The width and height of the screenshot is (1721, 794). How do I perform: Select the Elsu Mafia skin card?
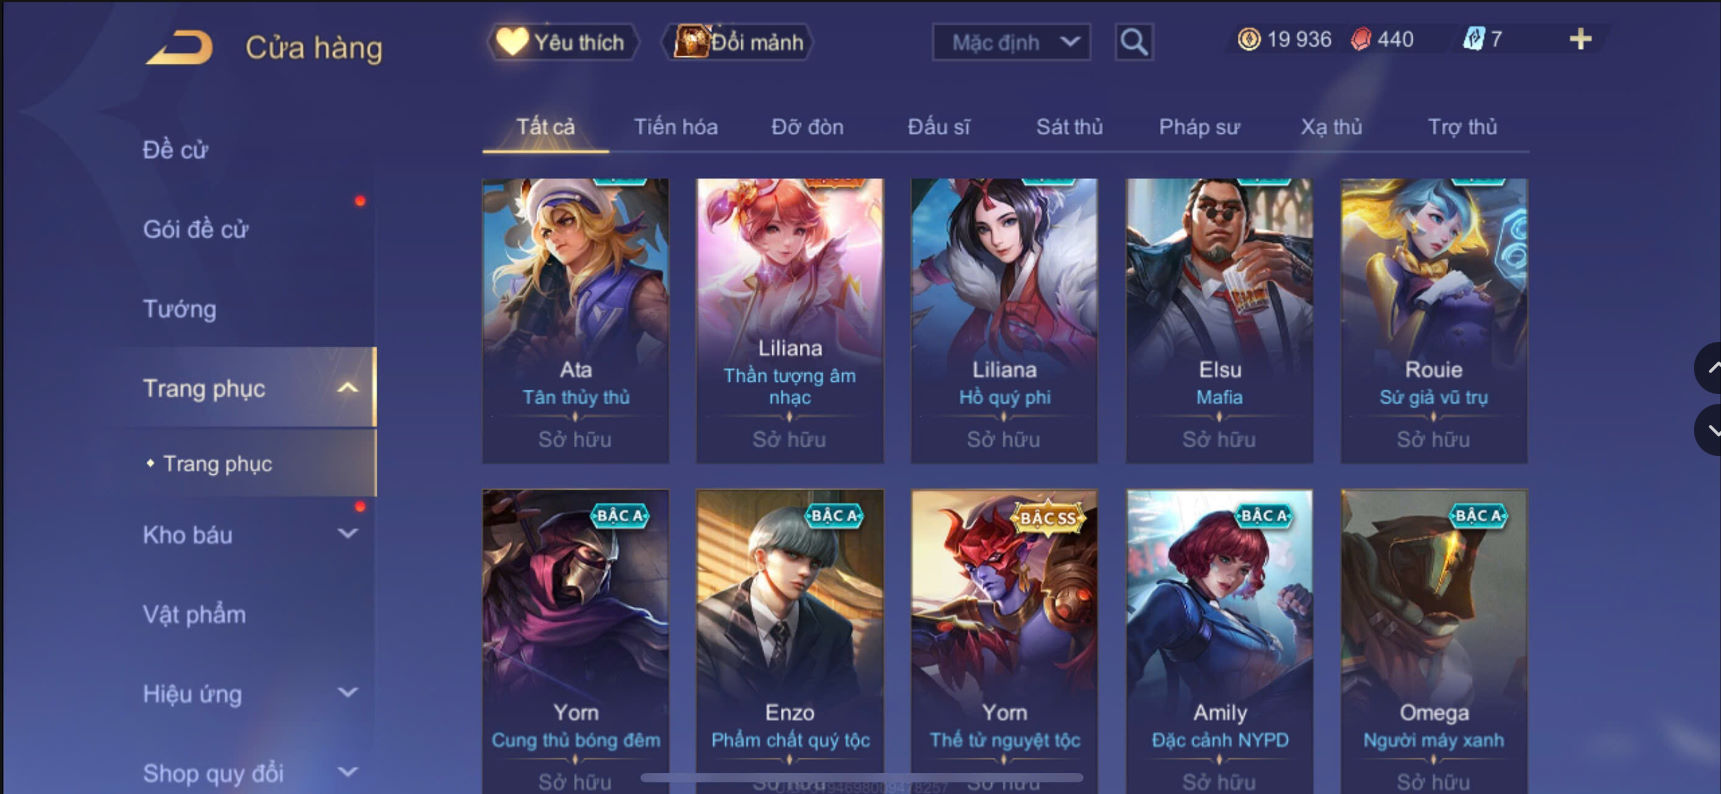pos(1219,320)
